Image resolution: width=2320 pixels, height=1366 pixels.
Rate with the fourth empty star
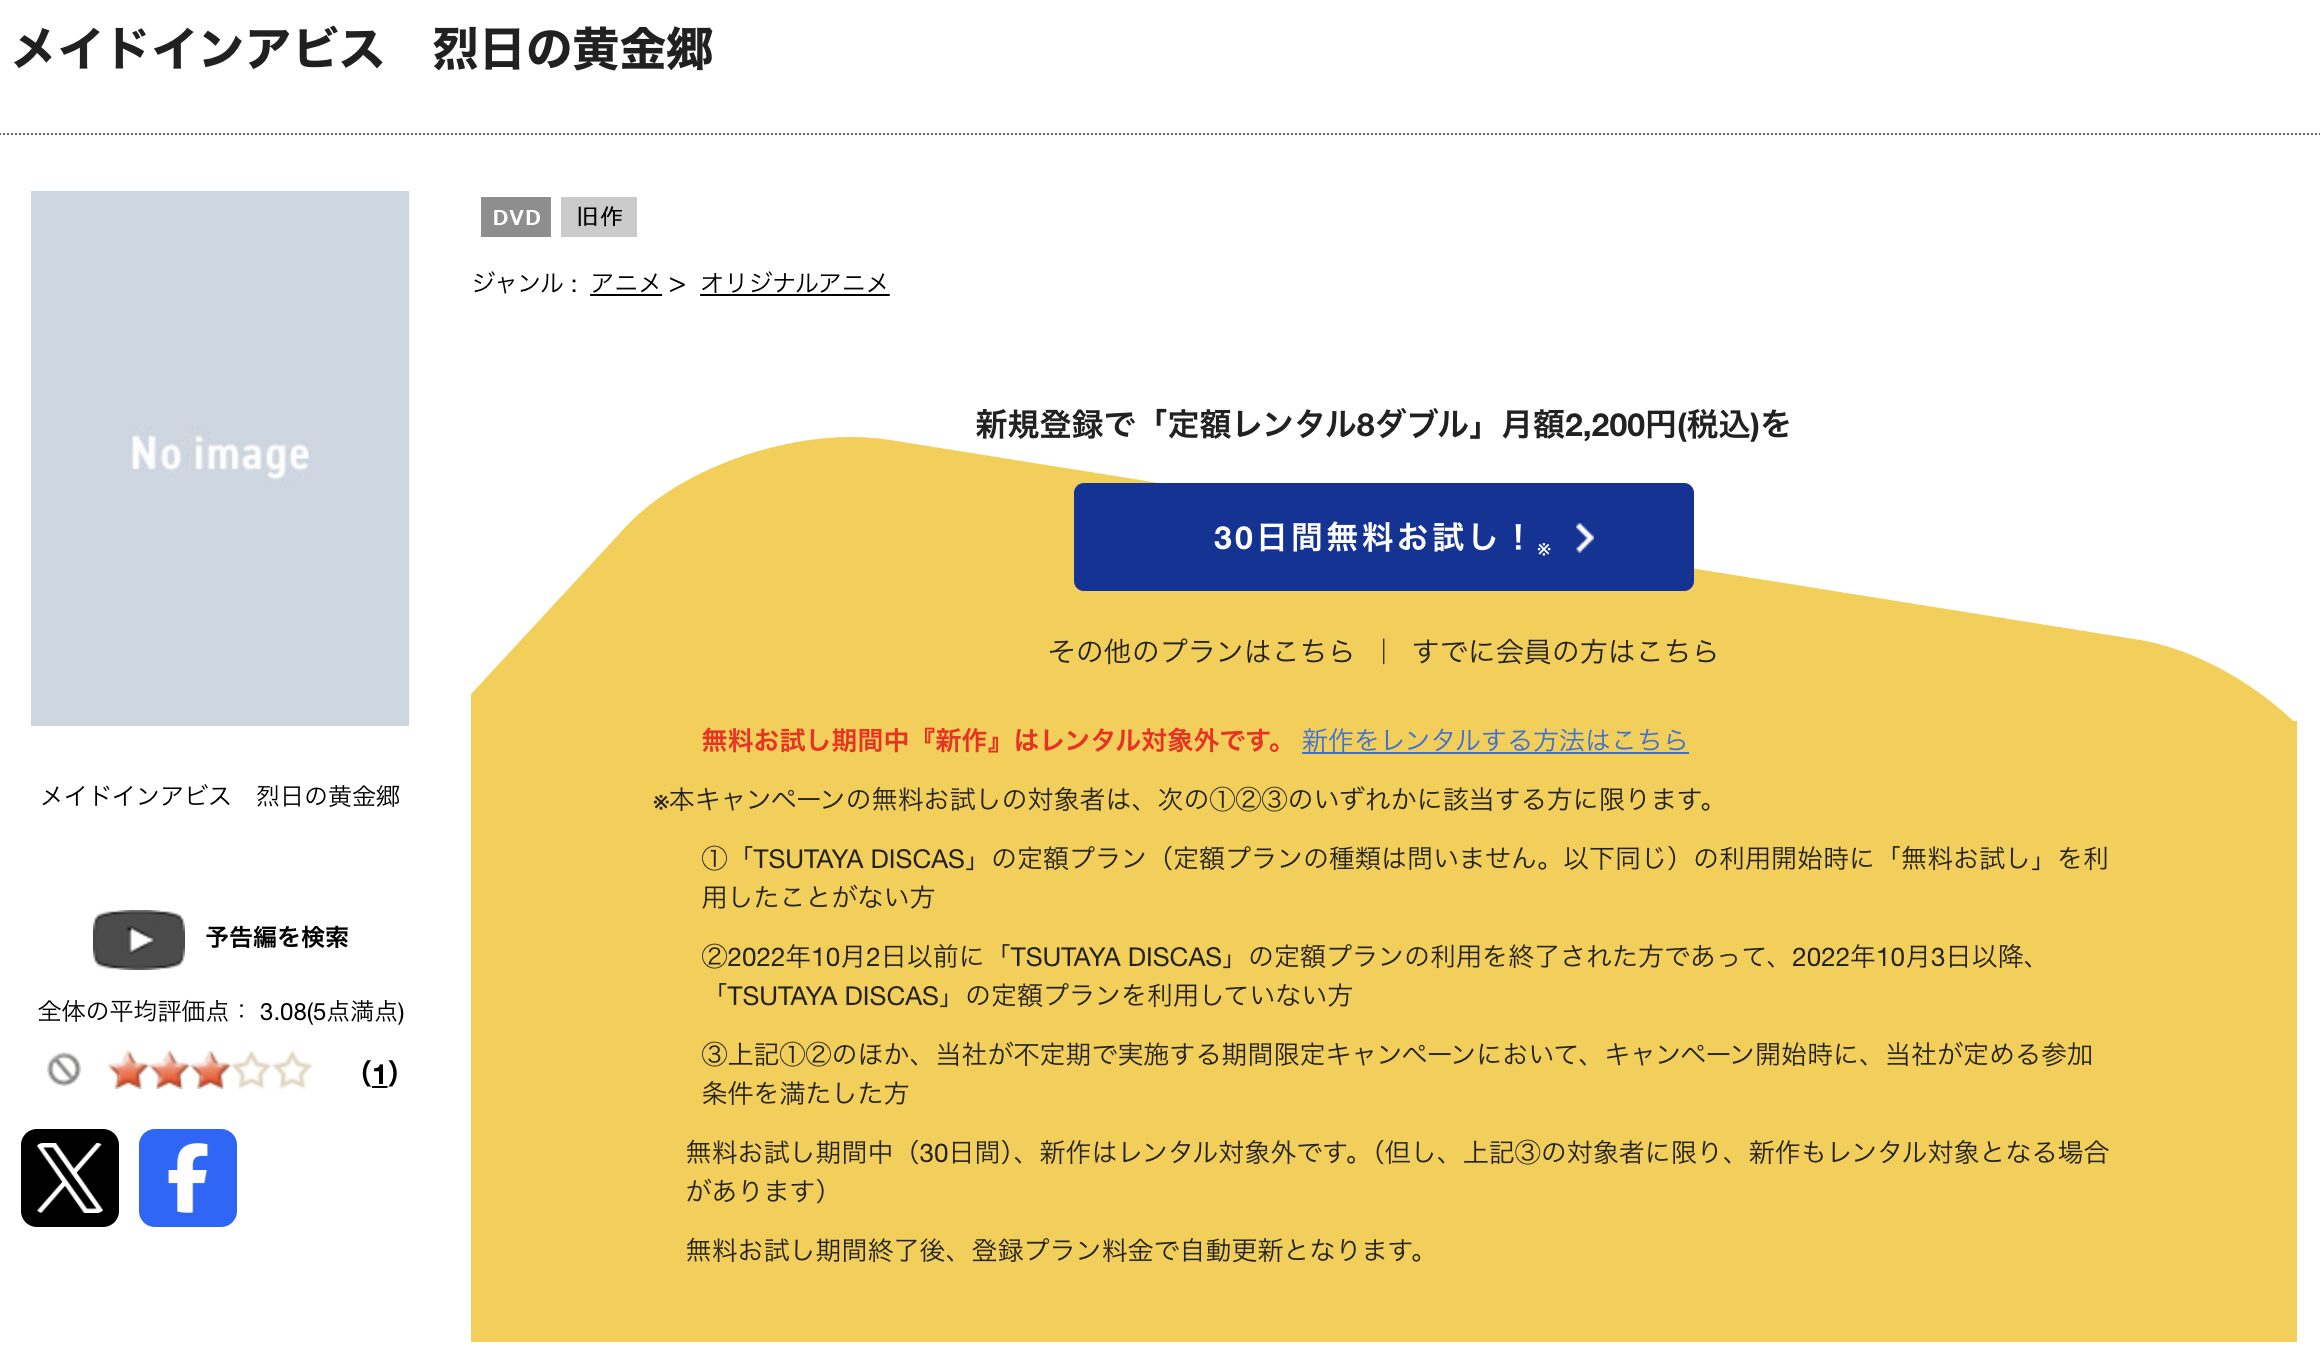coord(251,1071)
